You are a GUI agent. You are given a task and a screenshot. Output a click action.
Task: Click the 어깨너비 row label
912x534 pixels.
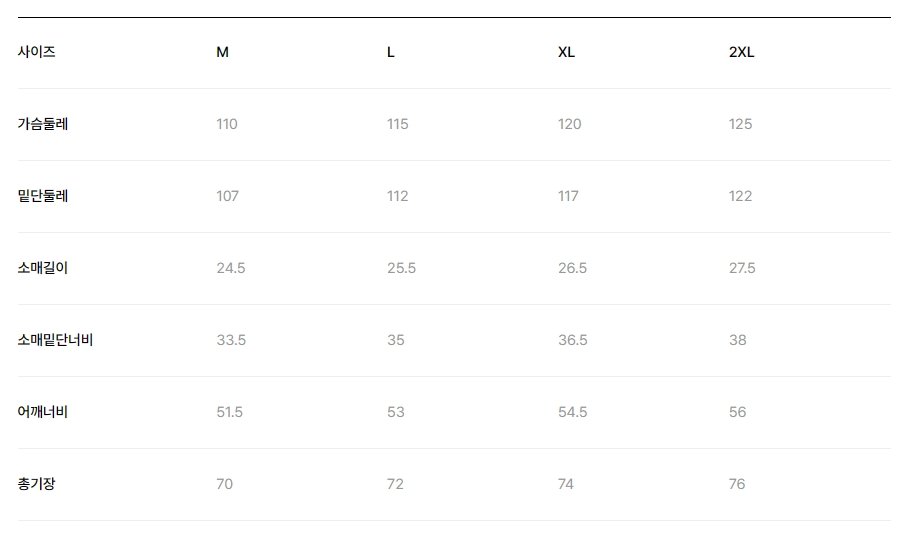[x=43, y=412]
